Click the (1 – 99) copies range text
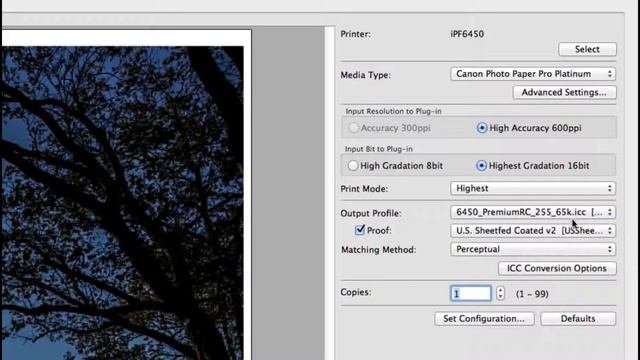This screenshot has height=360, width=640. (x=532, y=294)
